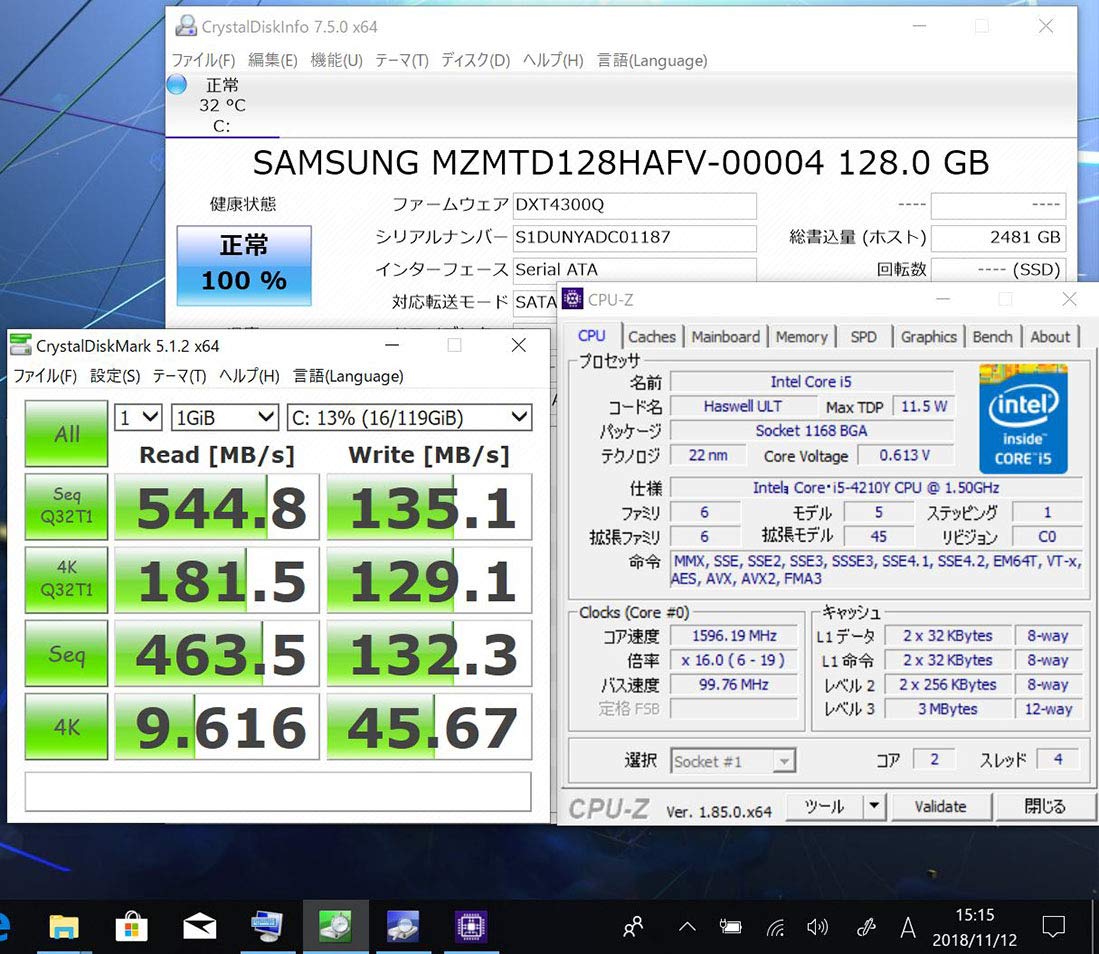This screenshot has height=954, width=1099.
Task: Open the C: drive selection dropdown
Action: (x=408, y=417)
